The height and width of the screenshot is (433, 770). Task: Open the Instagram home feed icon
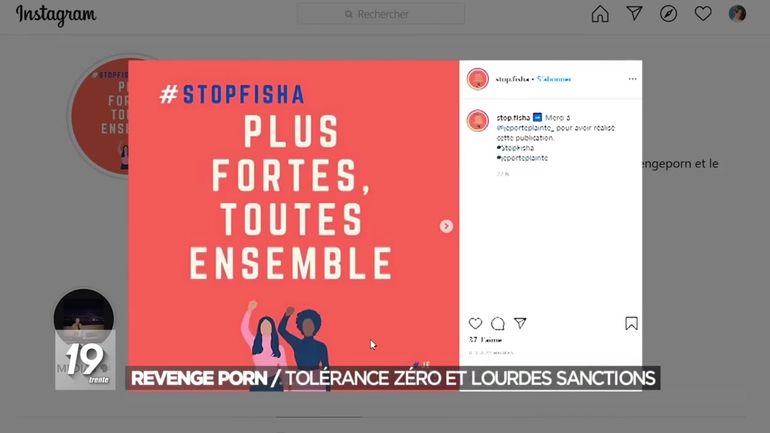tap(600, 14)
